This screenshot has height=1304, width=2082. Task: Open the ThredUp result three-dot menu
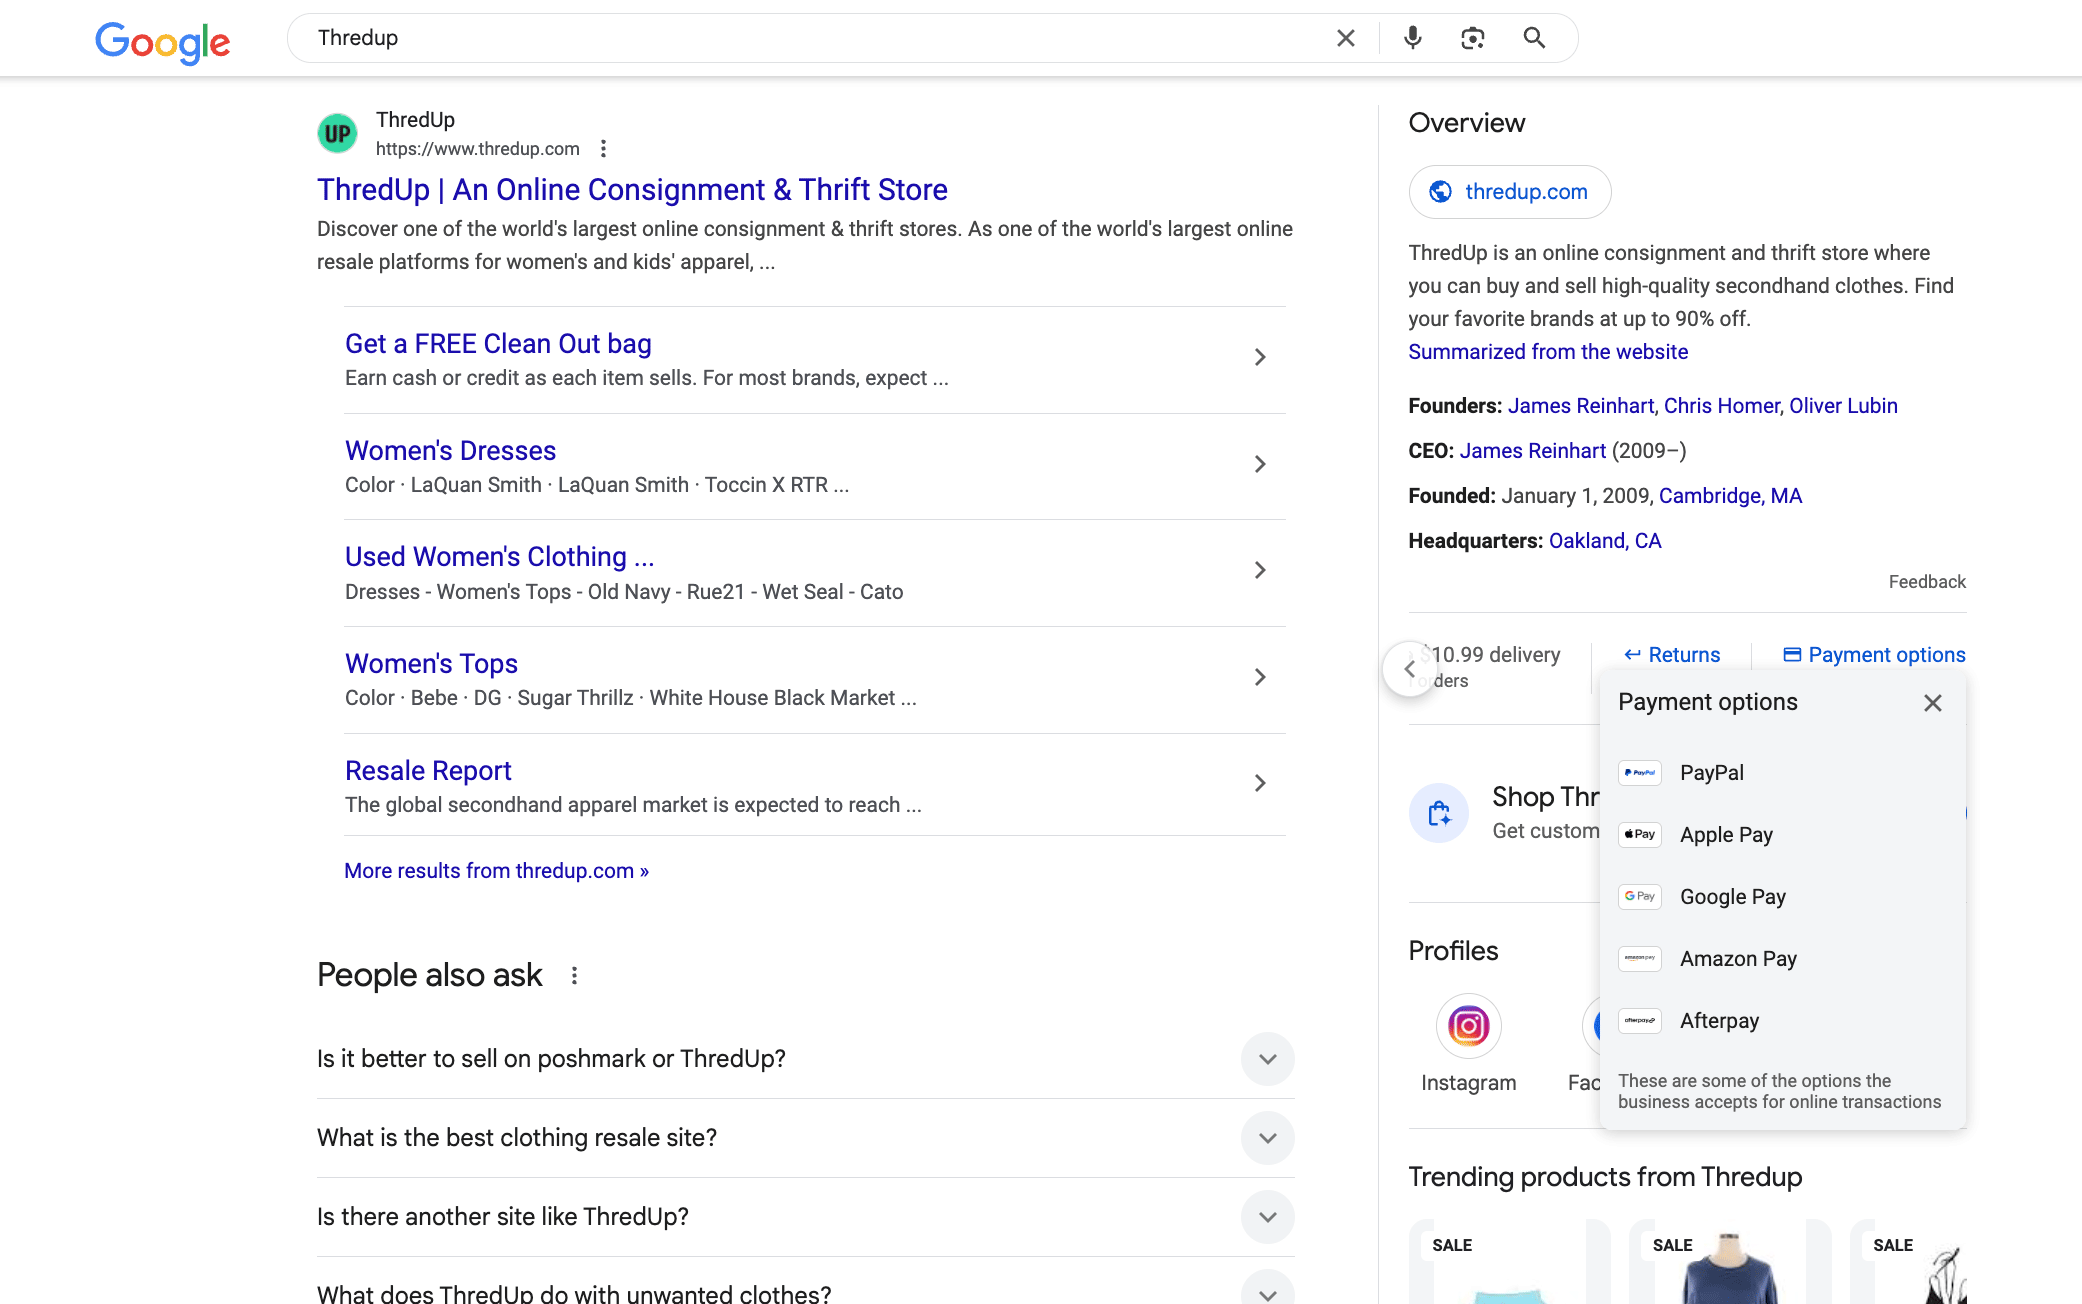[603, 149]
